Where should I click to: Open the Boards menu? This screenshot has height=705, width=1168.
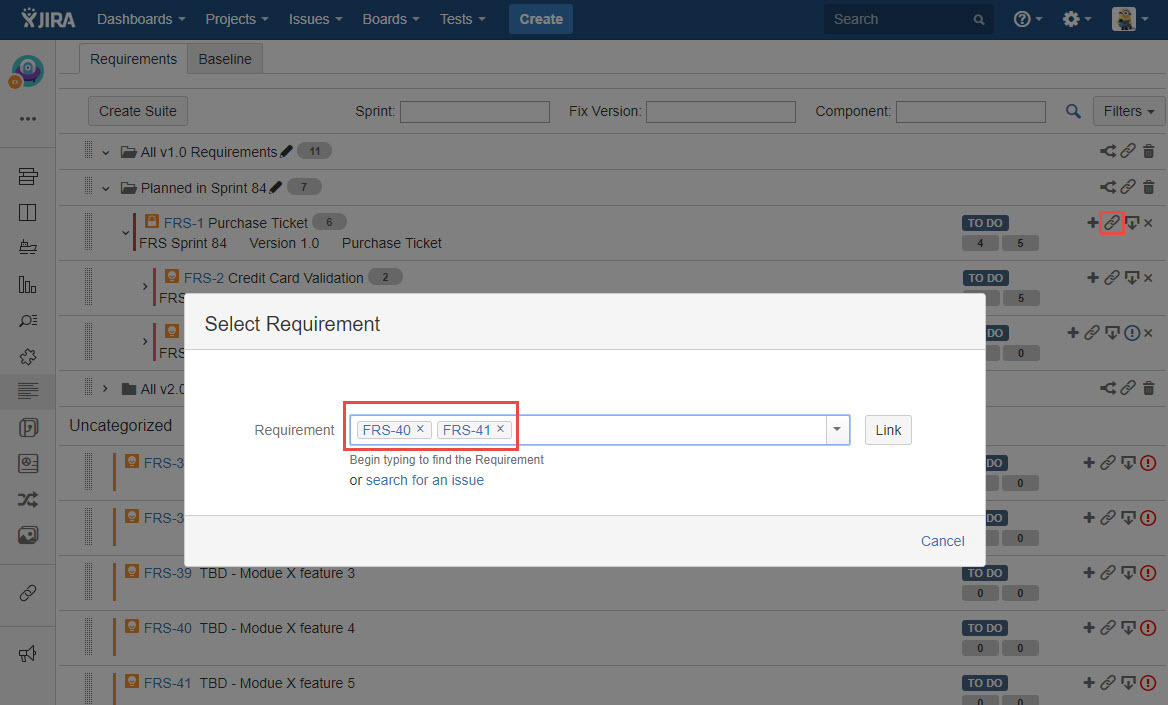coord(391,19)
